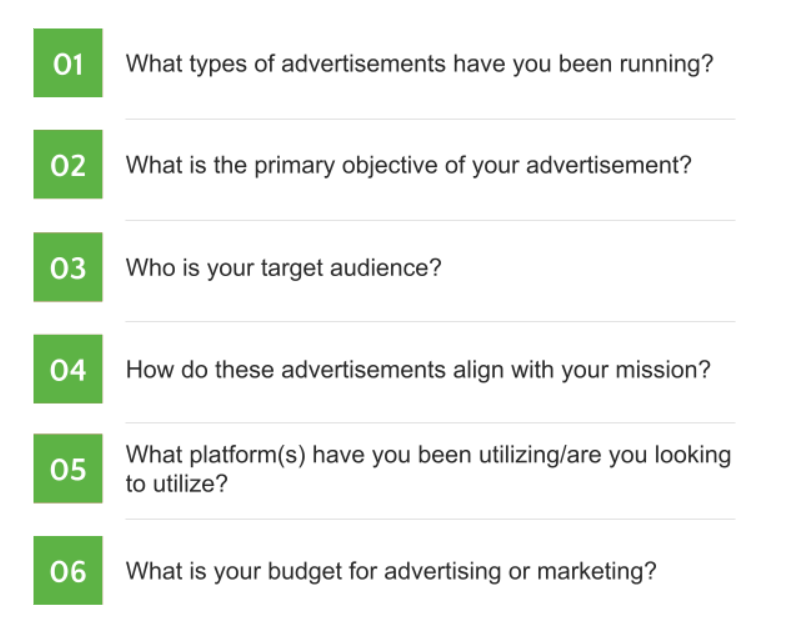
Task: Click the green 03 number badge
Action: pos(68,267)
